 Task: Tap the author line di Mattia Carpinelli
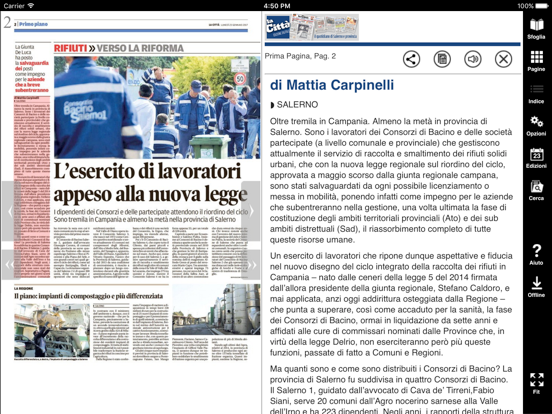[x=332, y=85]
